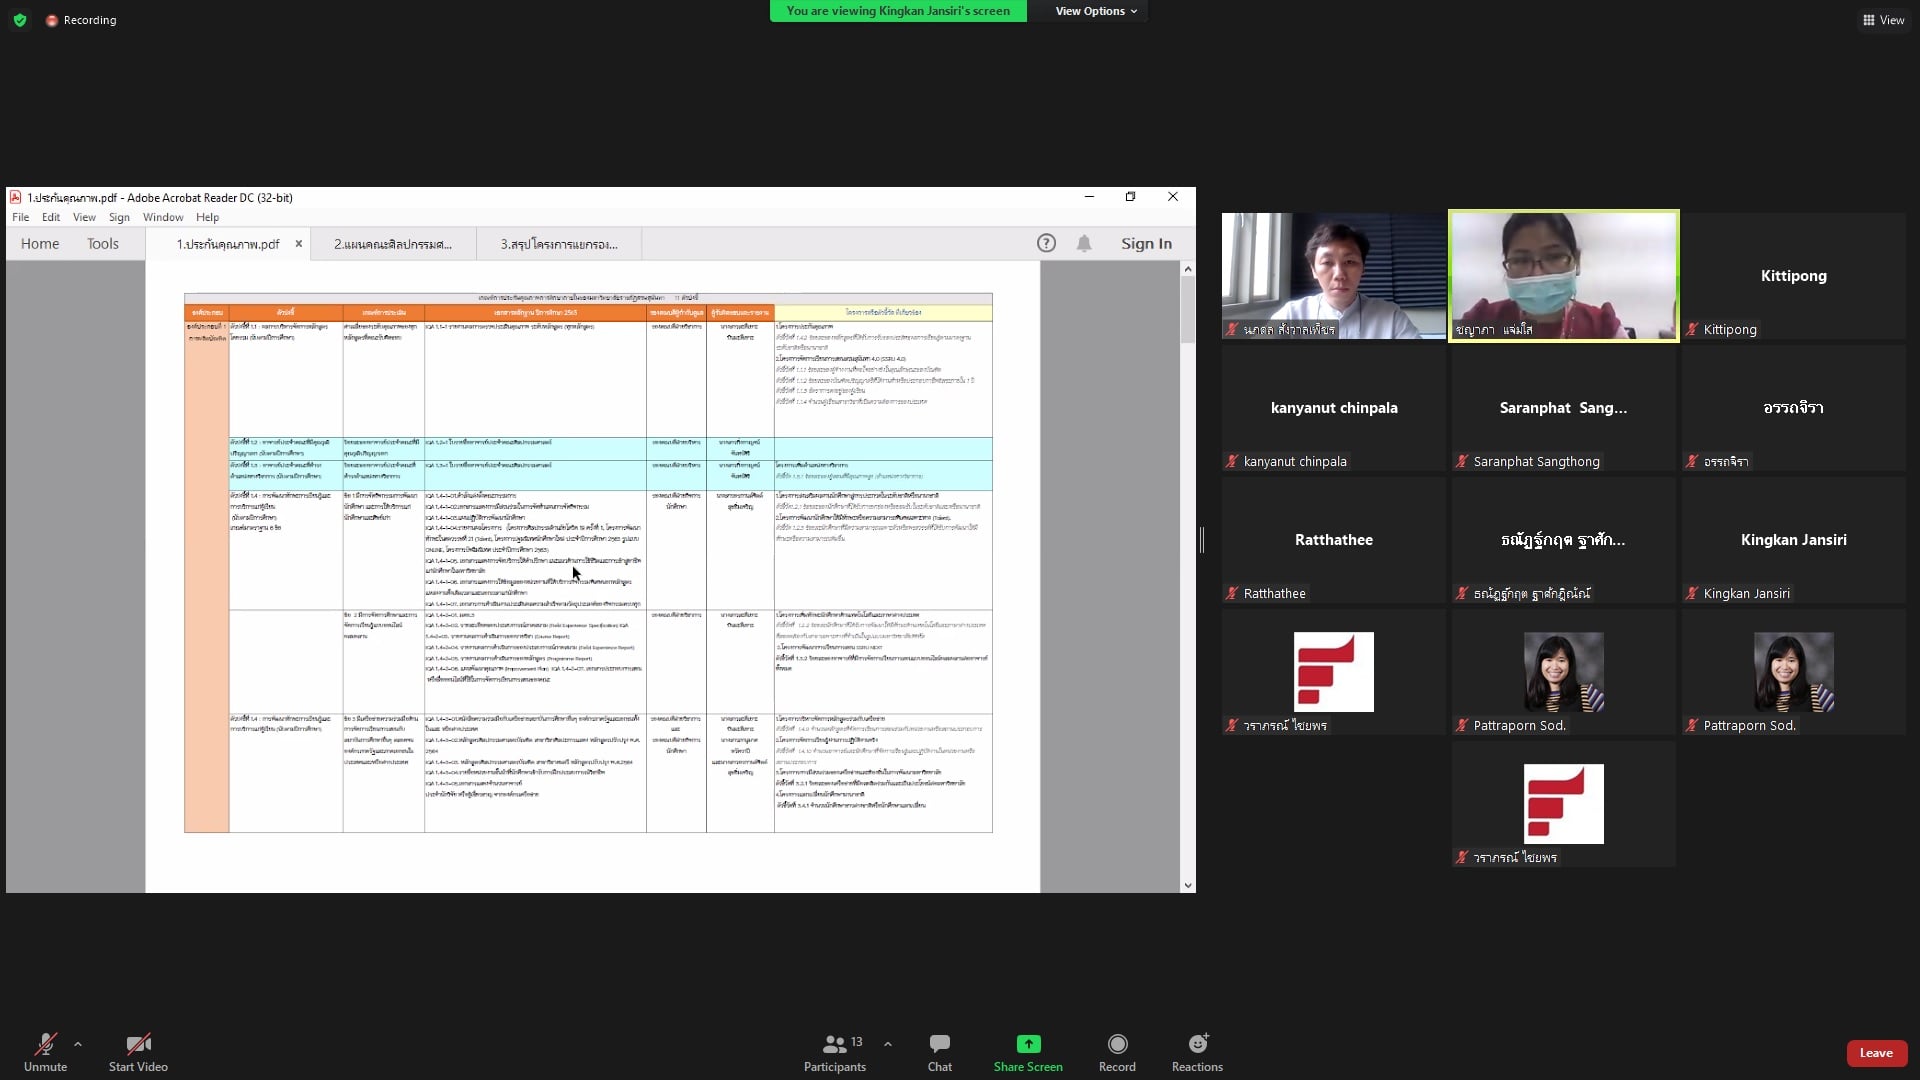The image size is (1920, 1080).
Task: Toggle Start Video camera
Action: [x=138, y=1044]
